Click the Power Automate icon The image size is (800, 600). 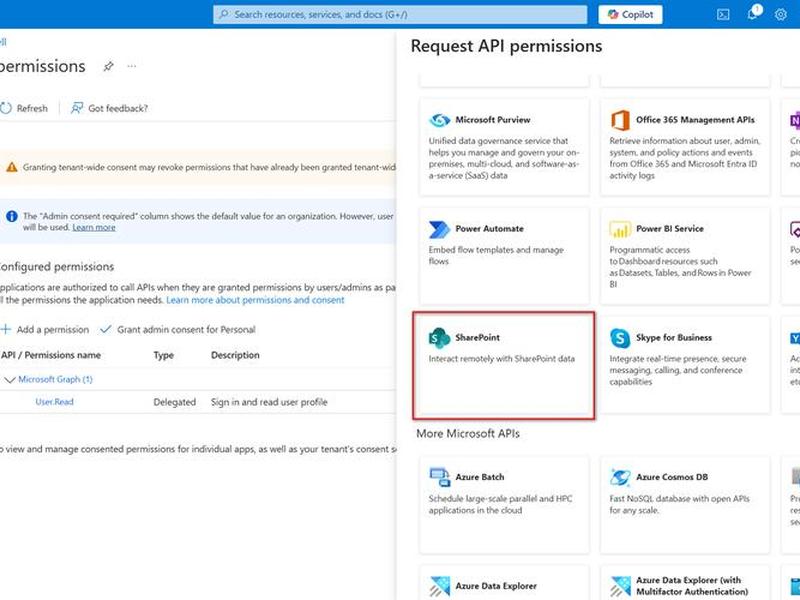[x=439, y=230]
